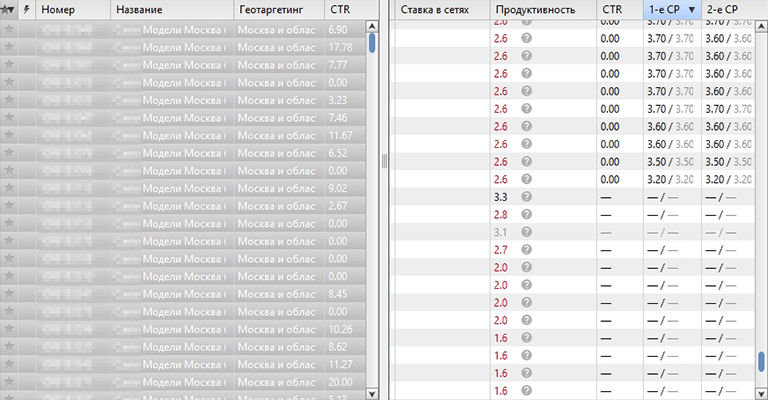The height and width of the screenshot is (400, 768).
Task: Click the left table's vertical scrollbar thumb
Action: pos(372,43)
